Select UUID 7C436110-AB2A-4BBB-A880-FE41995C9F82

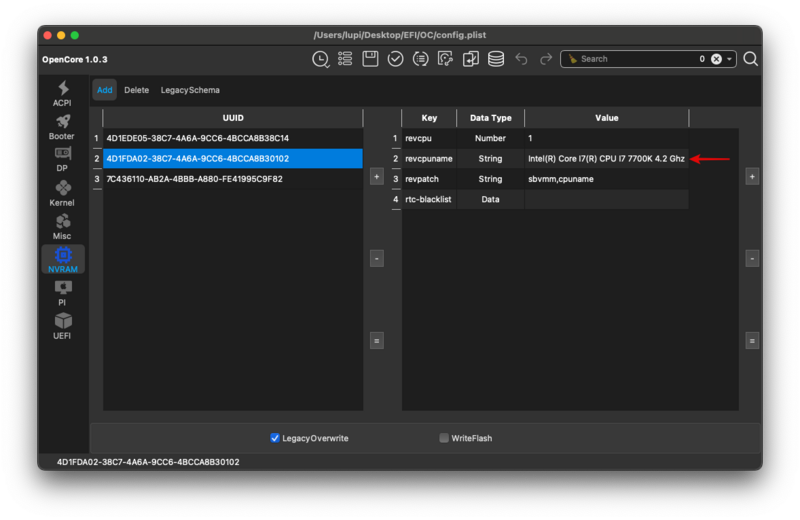pyautogui.click(x=233, y=179)
